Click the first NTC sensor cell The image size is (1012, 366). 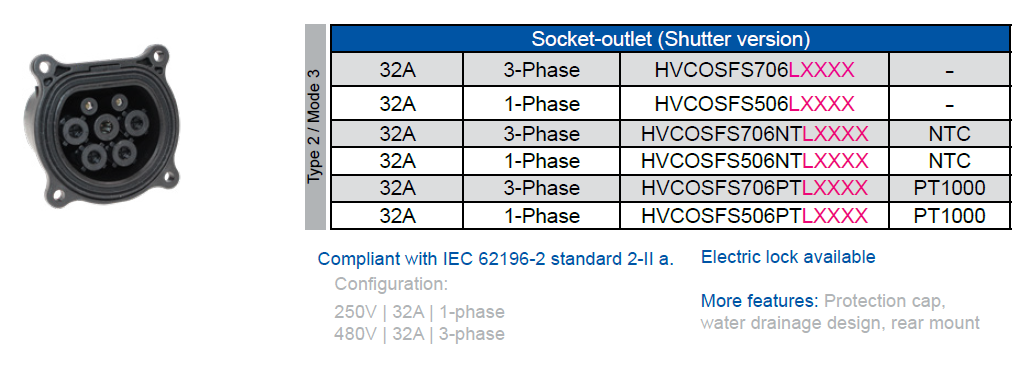(949, 134)
